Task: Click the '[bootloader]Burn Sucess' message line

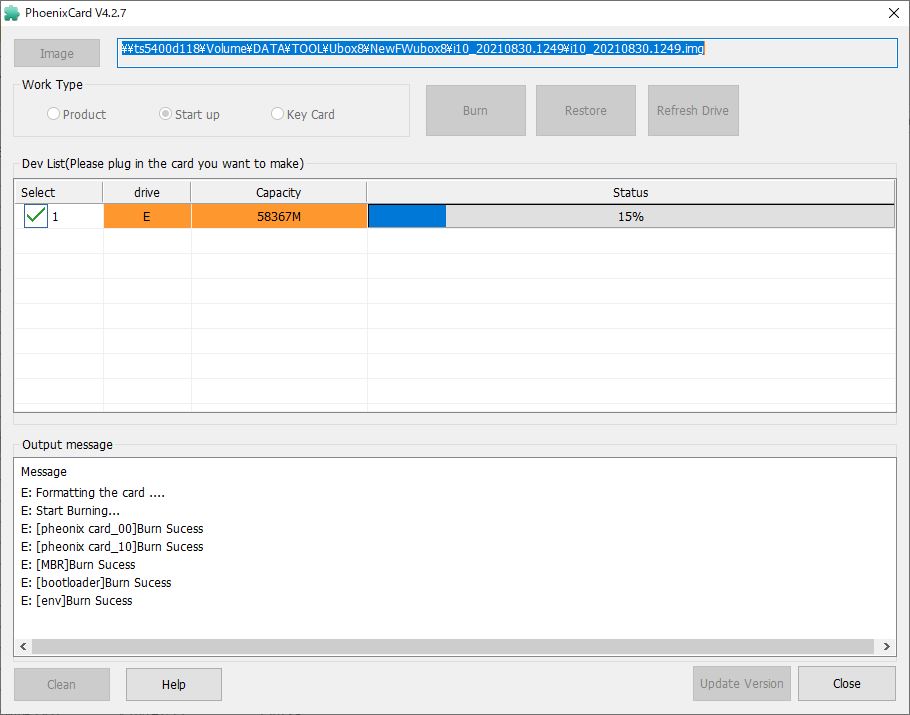Action: tap(96, 583)
